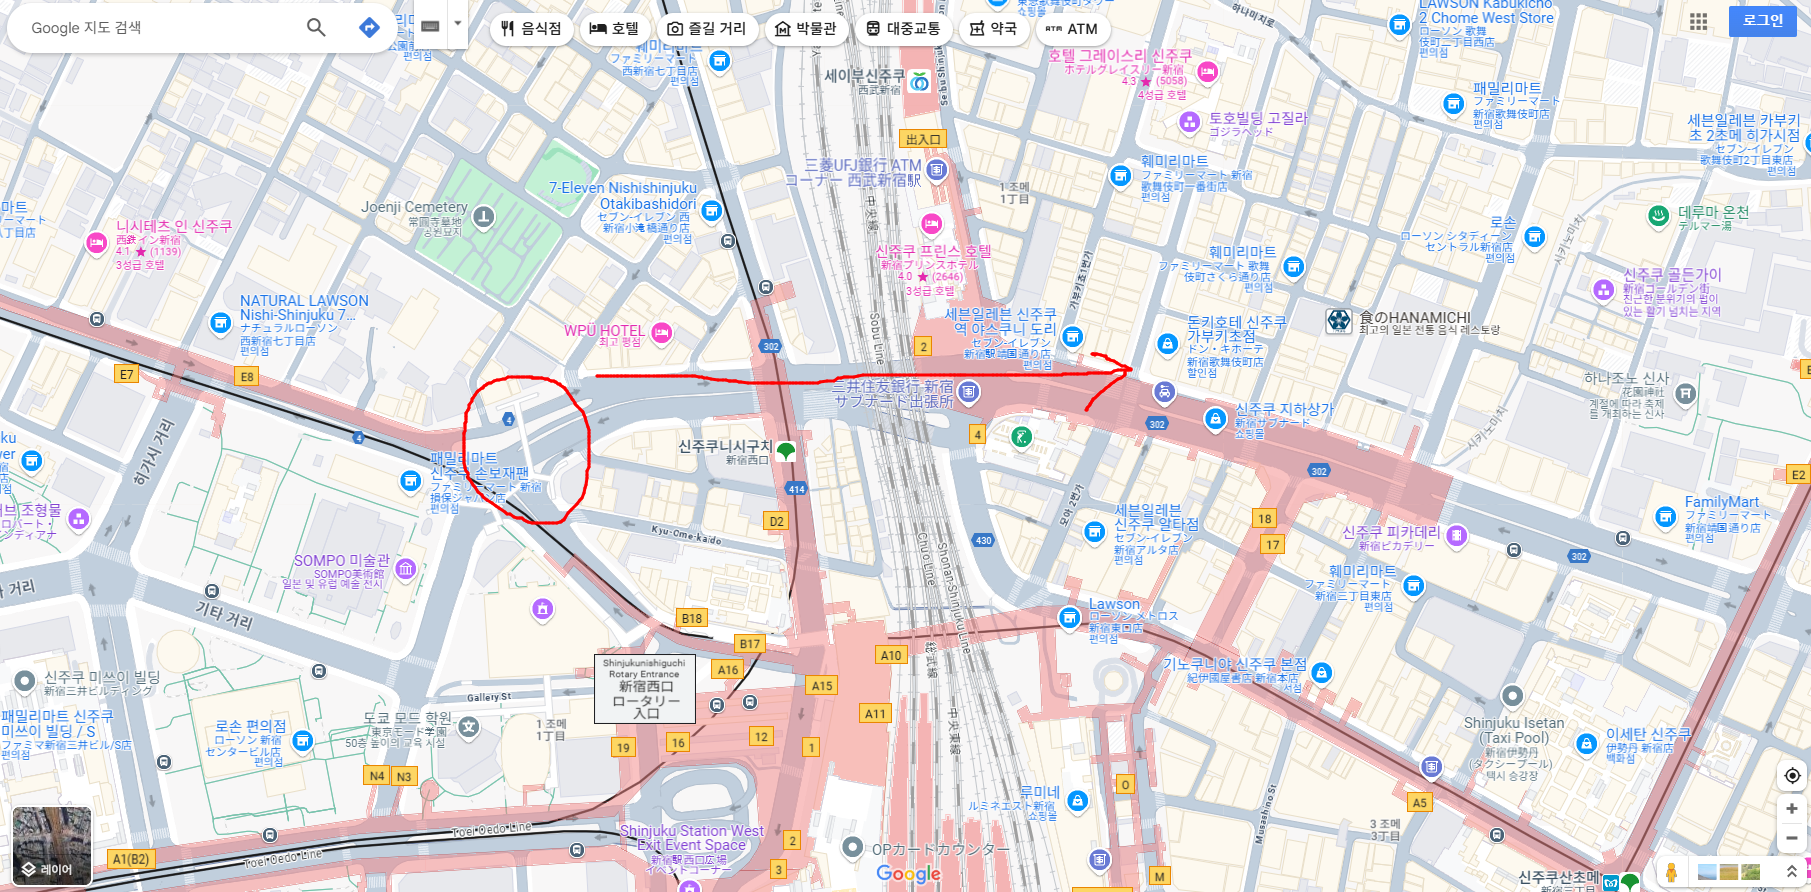Screen dimensions: 1811x892
Task: Open the 하나조노 신사 shrine marker
Action: [x=1685, y=393]
